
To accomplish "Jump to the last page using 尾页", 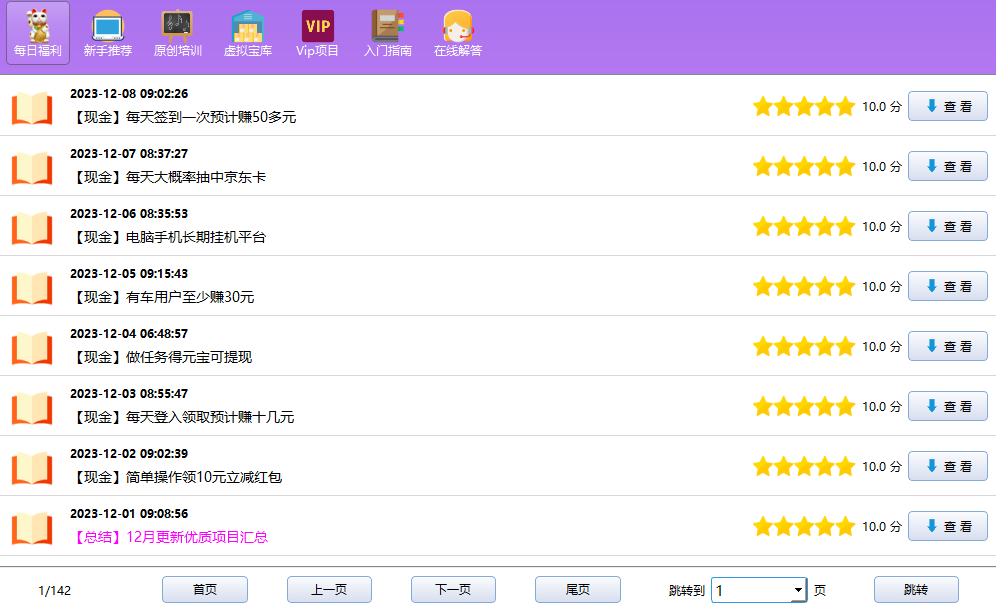I will click(x=579, y=590).
